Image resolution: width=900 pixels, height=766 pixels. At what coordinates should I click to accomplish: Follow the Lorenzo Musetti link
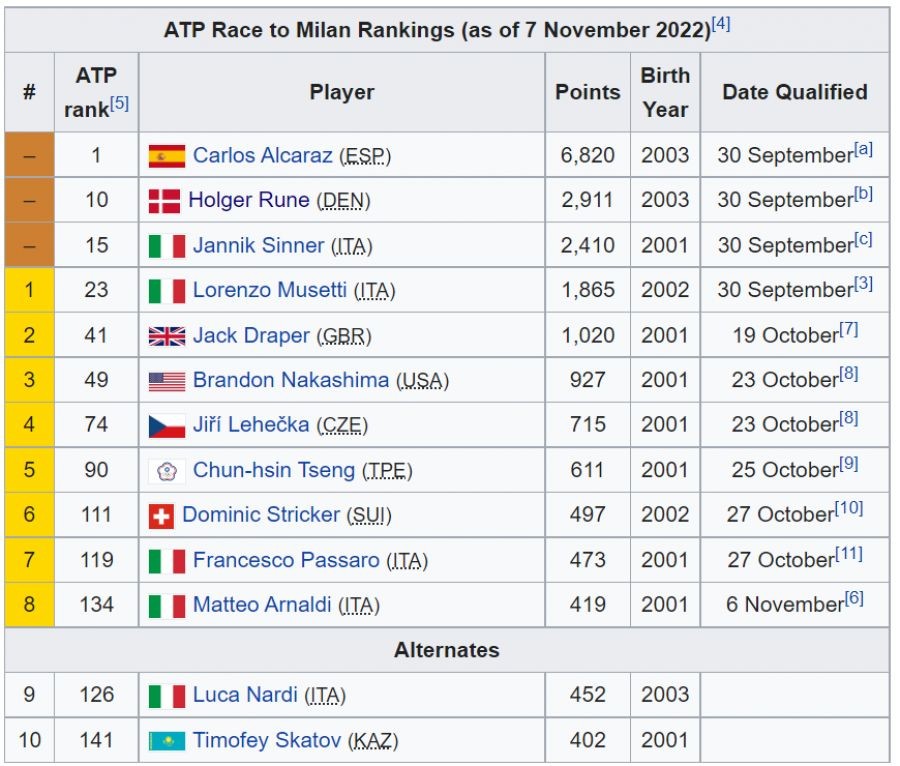(x=270, y=290)
